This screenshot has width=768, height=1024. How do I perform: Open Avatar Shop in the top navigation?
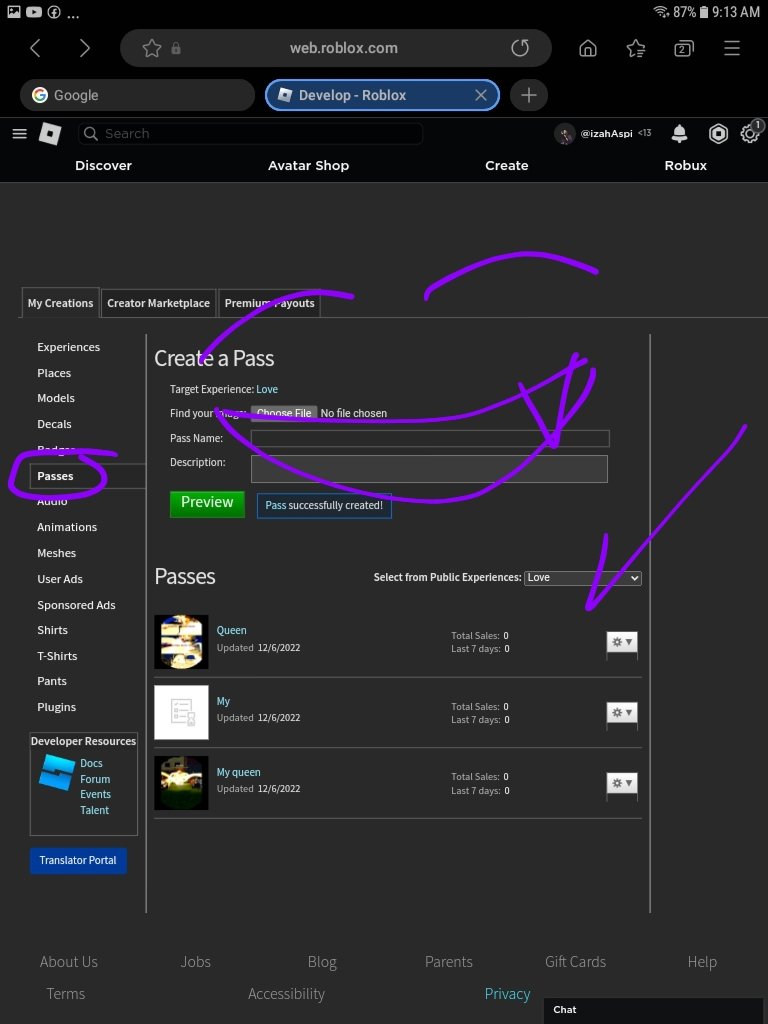(308, 166)
